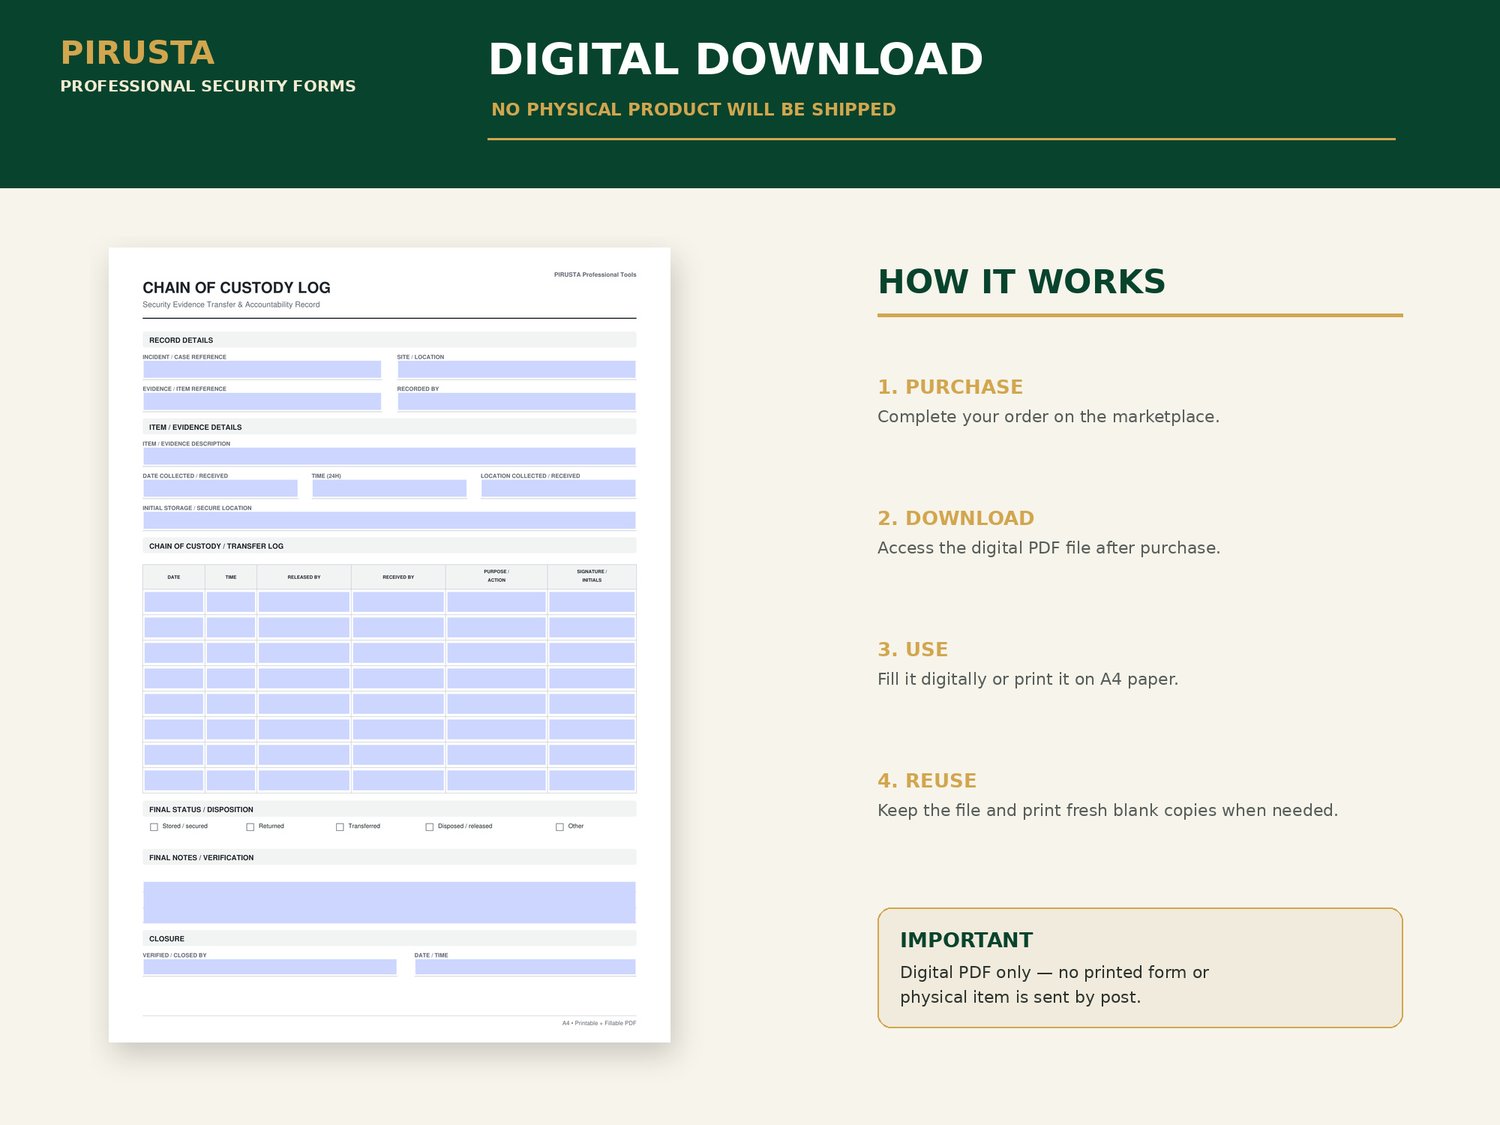The width and height of the screenshot is (1500, 1125).
Task: Click the Verified / Closed By field
Action: pyautogui.click(x=270, y=967)
